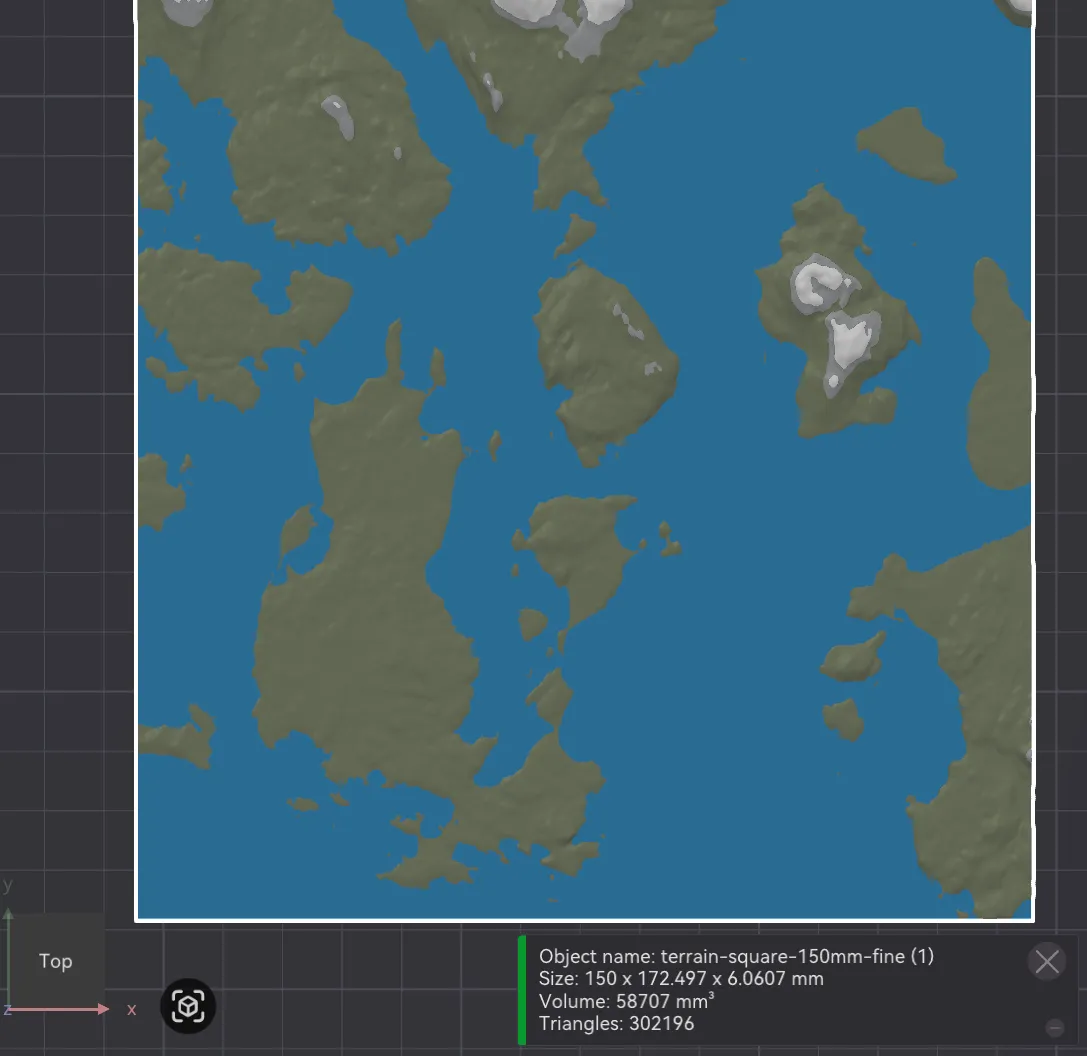This screenshot has width=1087, height=1056.
Task: Click the object name text in the info panel
Action: coord(736,956)
